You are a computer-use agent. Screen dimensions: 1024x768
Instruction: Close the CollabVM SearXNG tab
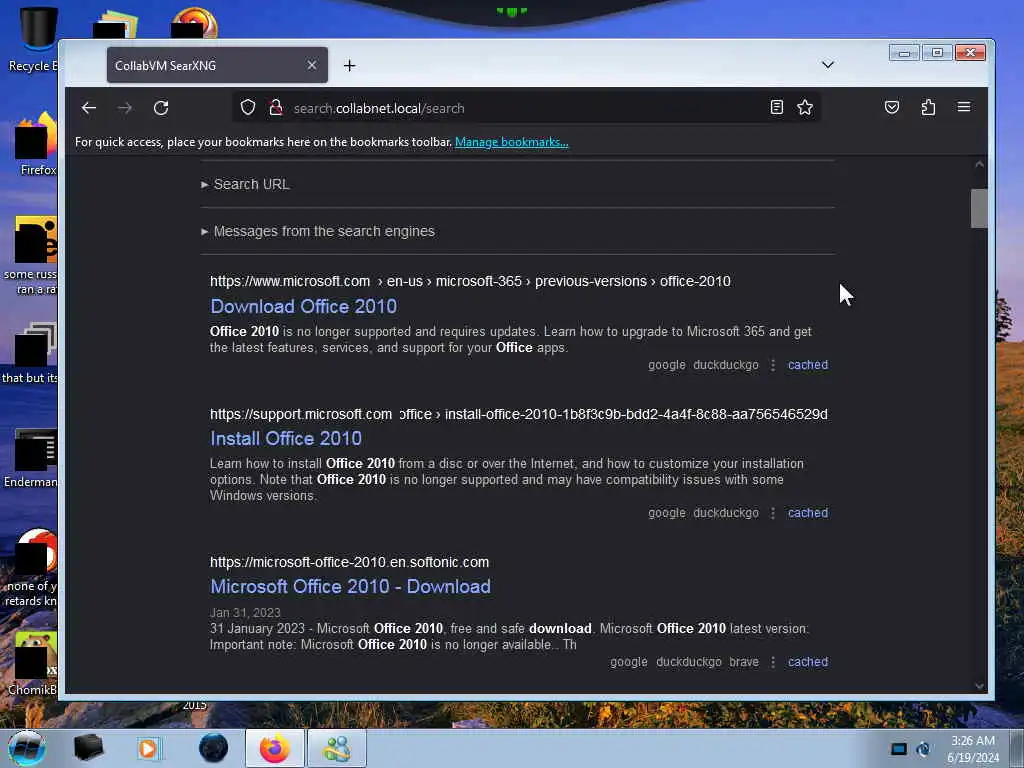312,65
